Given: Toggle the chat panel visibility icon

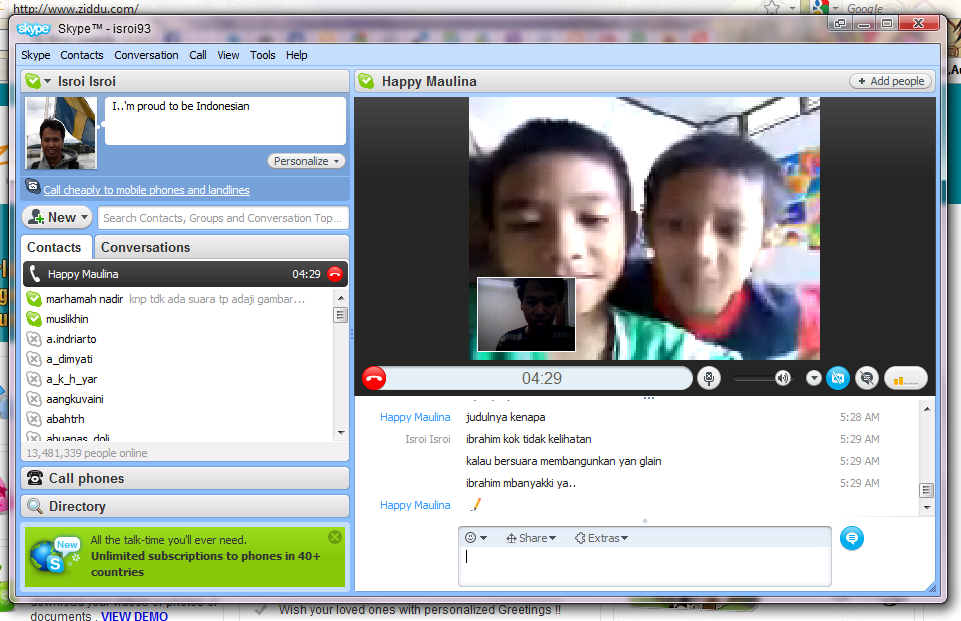Looking at the screenshot, I should pyautogui.click(x=866, y=378).
